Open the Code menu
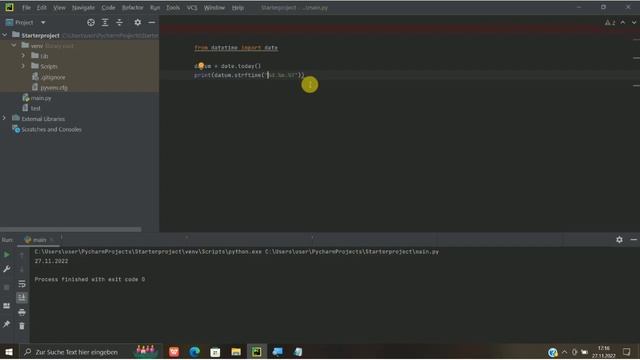 coord(108,8)
